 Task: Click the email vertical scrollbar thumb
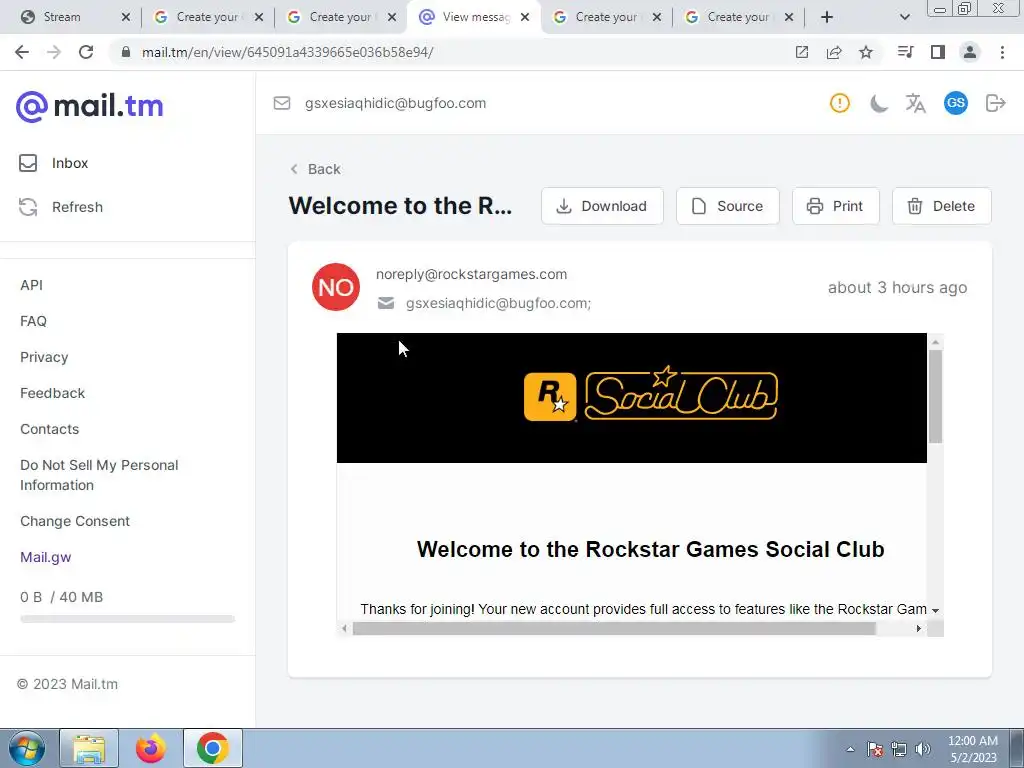935,396
